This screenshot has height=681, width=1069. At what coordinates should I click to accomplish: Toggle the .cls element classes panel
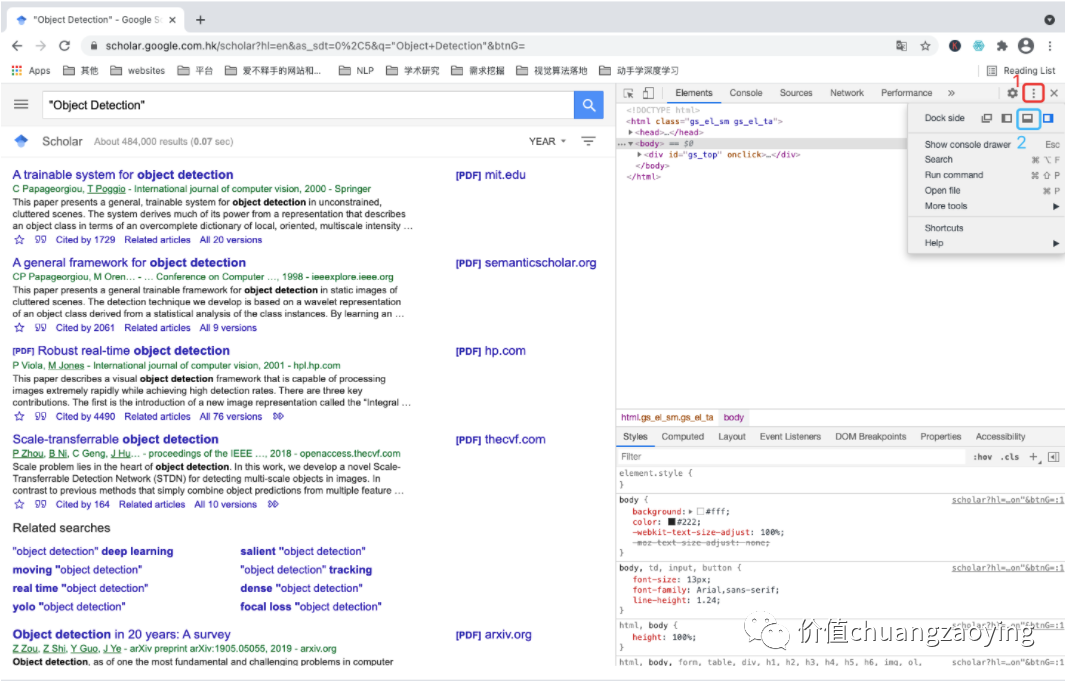coord(1010,457)
